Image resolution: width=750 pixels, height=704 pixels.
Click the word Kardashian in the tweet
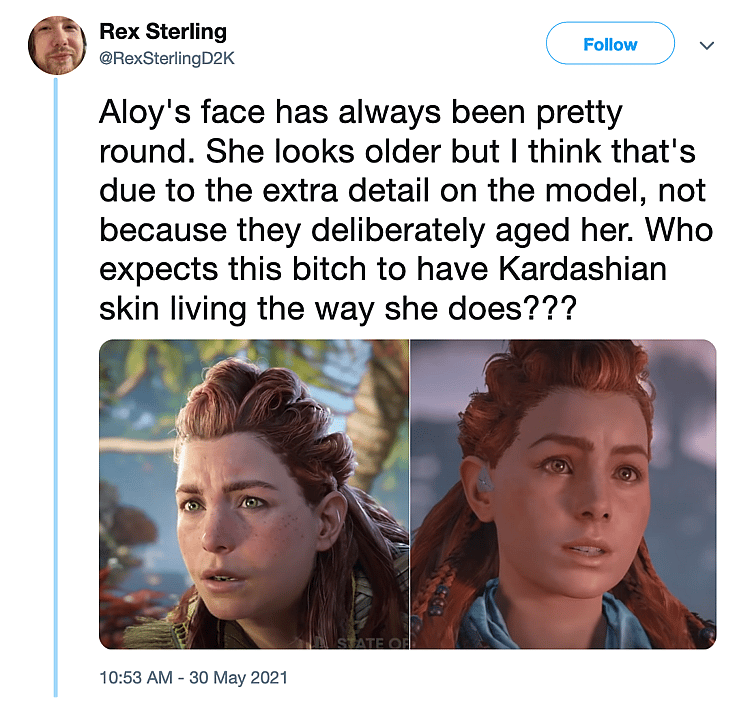click(x=583, y=269)
